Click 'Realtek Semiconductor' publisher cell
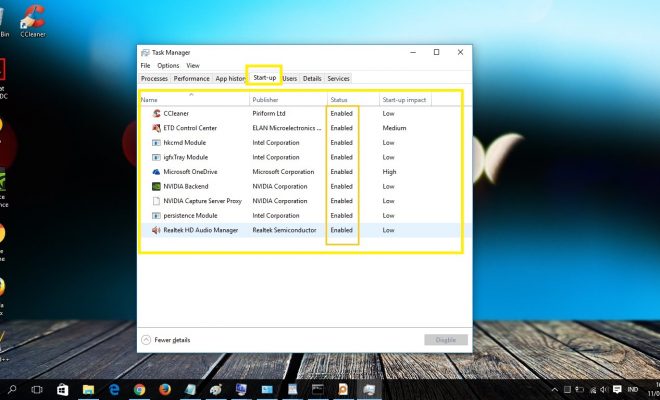The width and height of the screenshot is (660, 400). 284,230
